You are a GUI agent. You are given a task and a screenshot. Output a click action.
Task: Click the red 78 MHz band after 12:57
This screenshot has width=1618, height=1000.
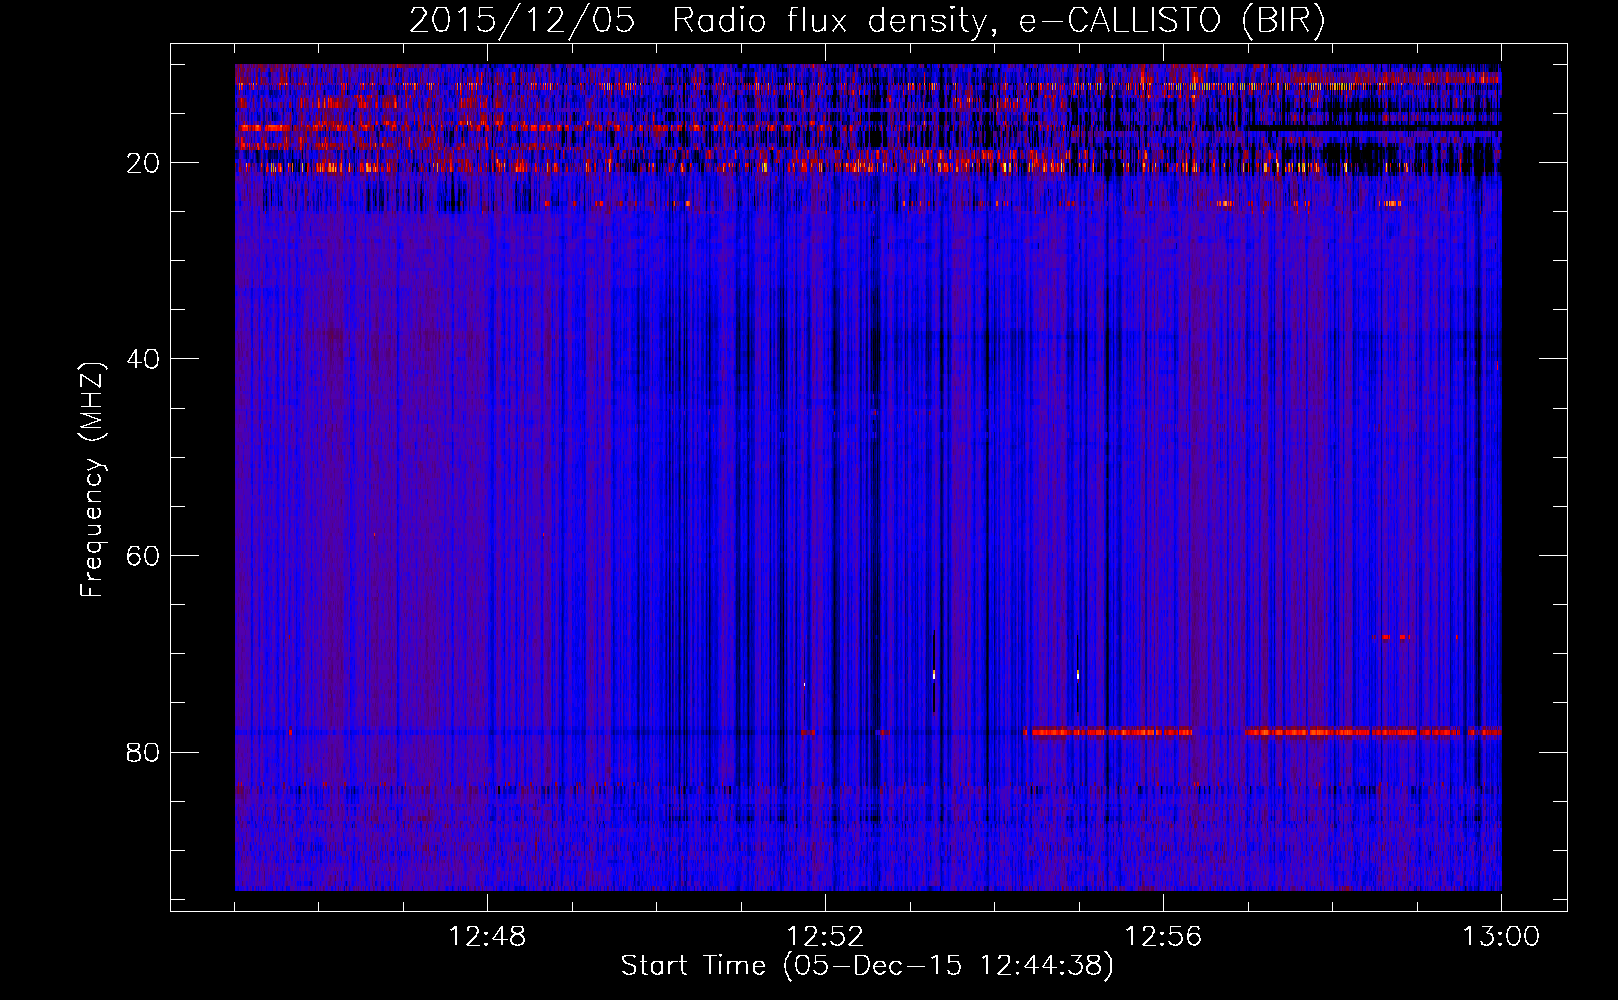[1370, 732]
